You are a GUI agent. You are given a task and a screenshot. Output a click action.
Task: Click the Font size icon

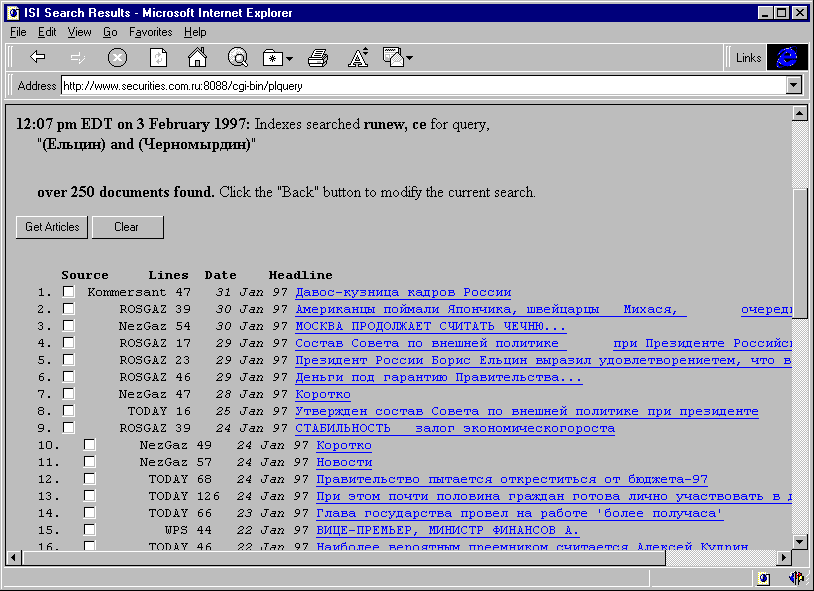358,58
